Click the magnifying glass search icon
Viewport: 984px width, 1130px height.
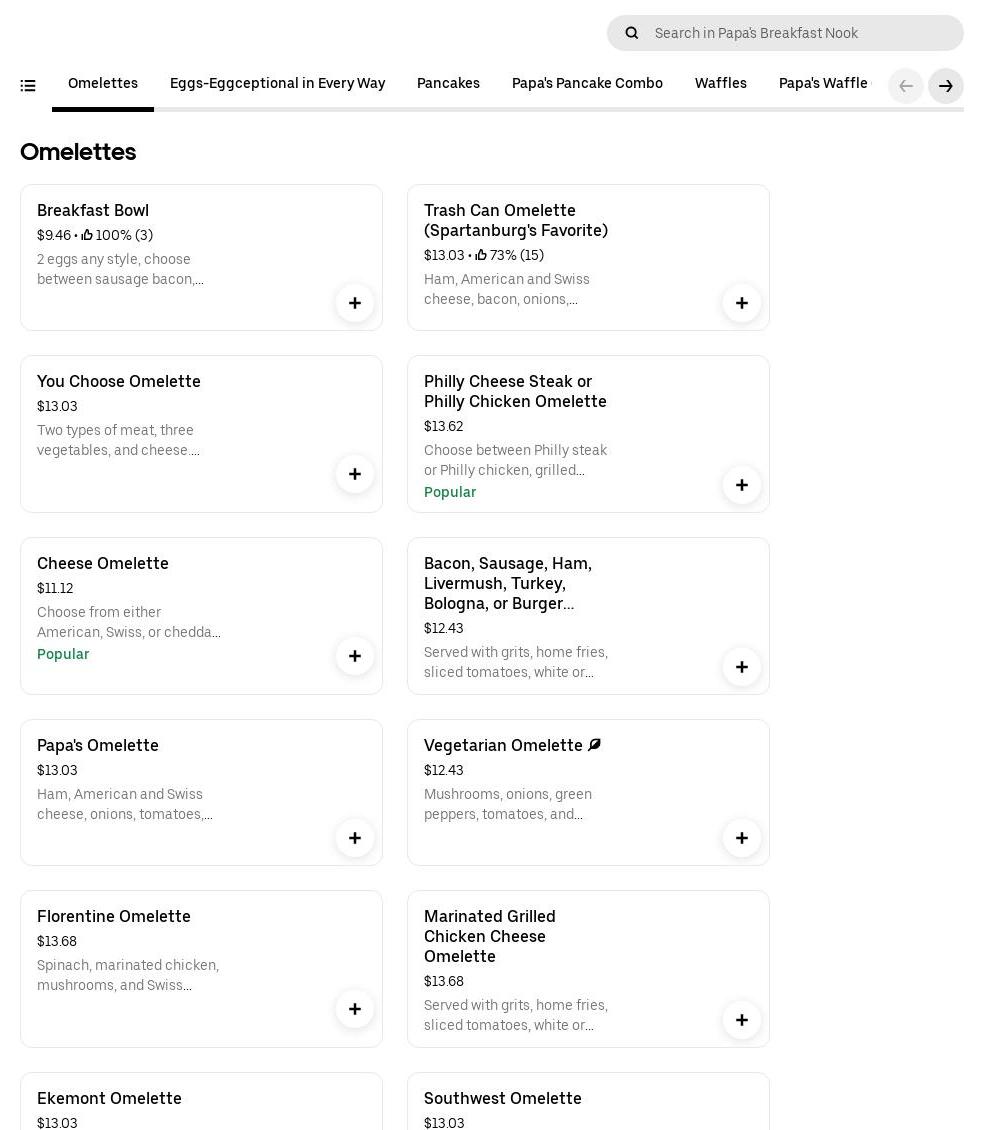tap(632, 33)
